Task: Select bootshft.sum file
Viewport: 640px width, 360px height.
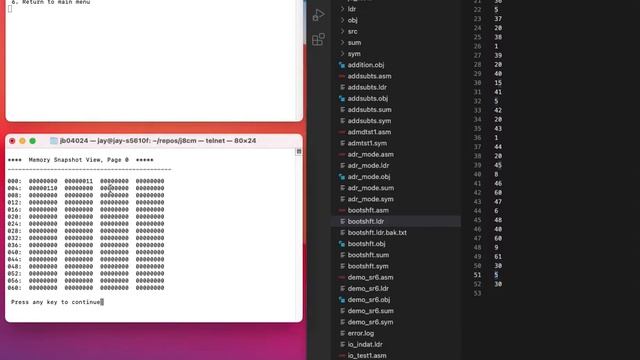Action: (368, 255)
